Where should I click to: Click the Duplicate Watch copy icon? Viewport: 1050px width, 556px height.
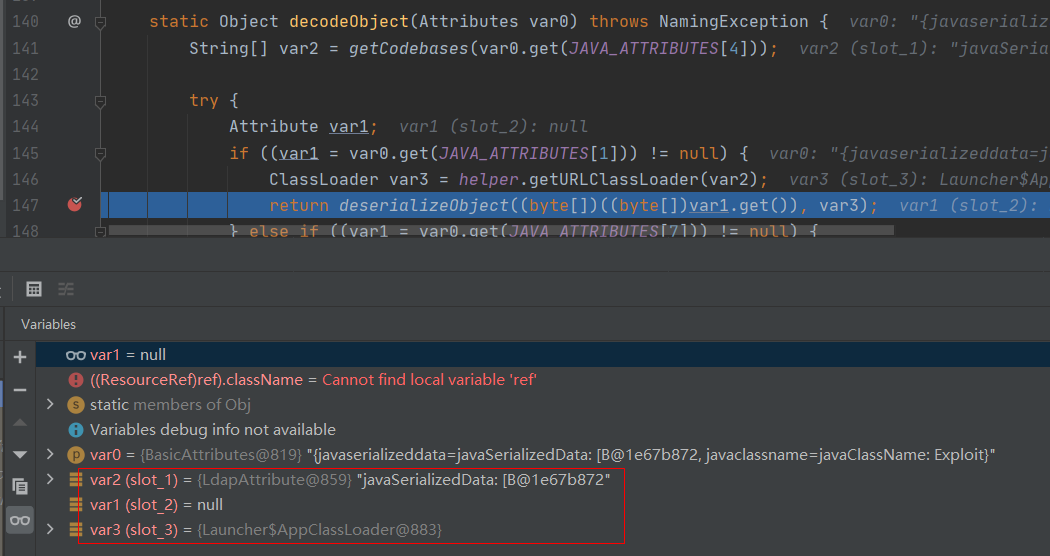19,487
